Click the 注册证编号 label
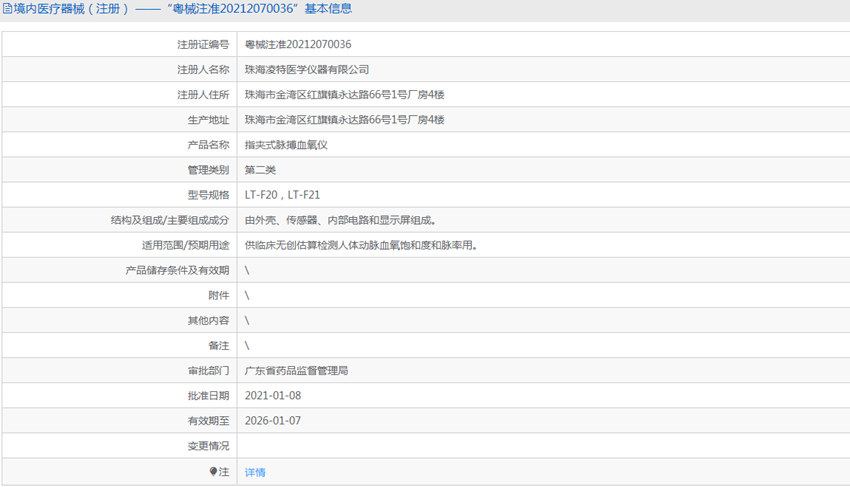This screenshot has width=850, height=487. tap(203, 44)
